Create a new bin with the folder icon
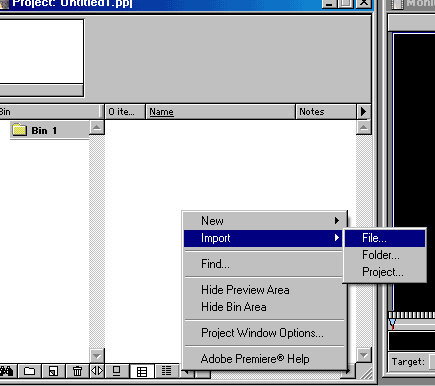The height and width of the screenshot is (386, 435). click(29, 371)
